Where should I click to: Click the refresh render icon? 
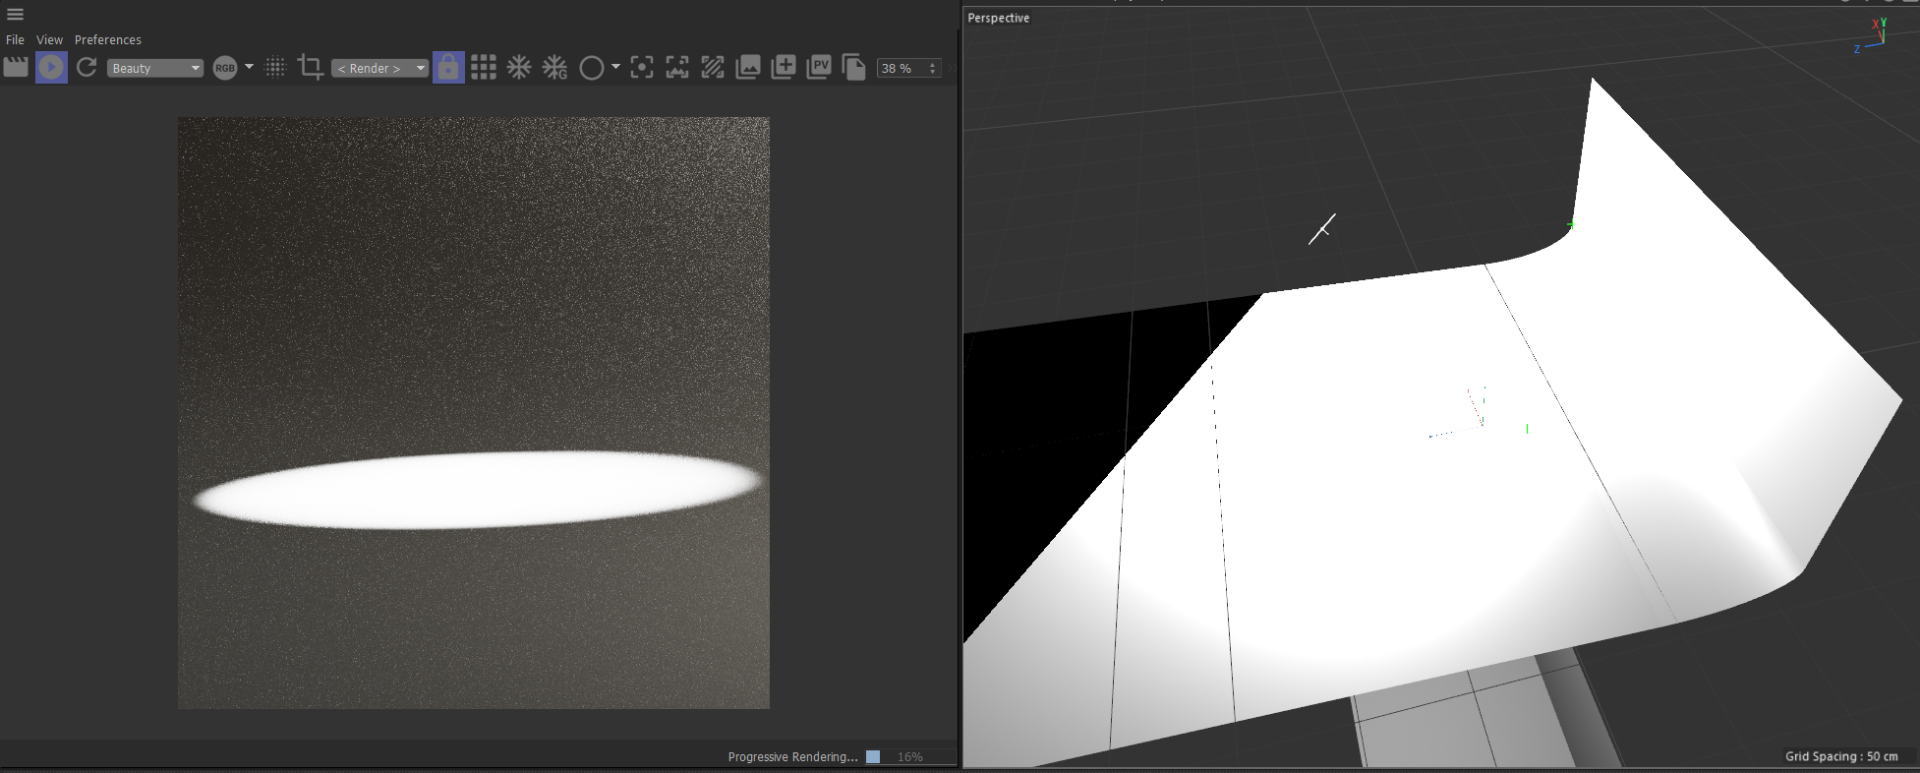click(x=87, y=68)
